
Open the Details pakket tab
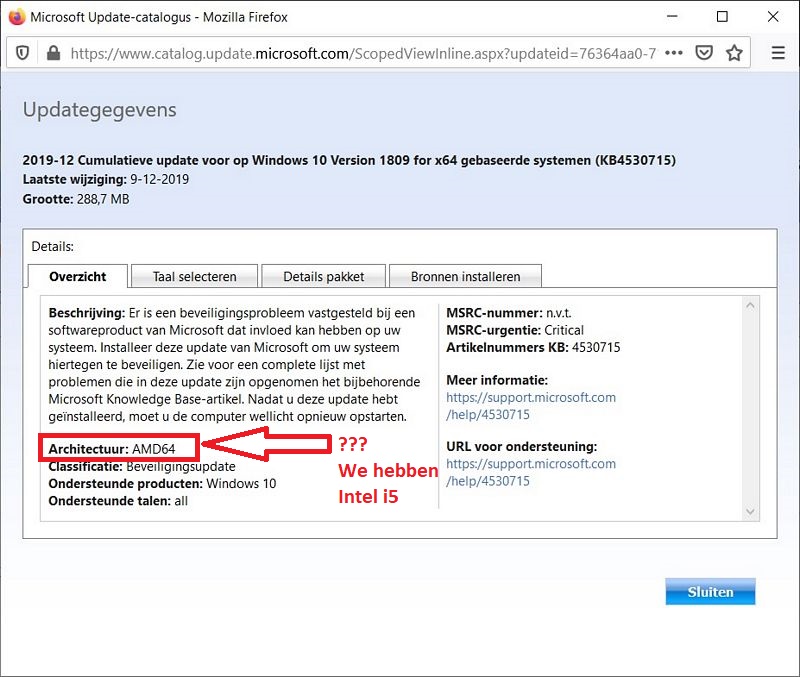(x=323, y=277)
